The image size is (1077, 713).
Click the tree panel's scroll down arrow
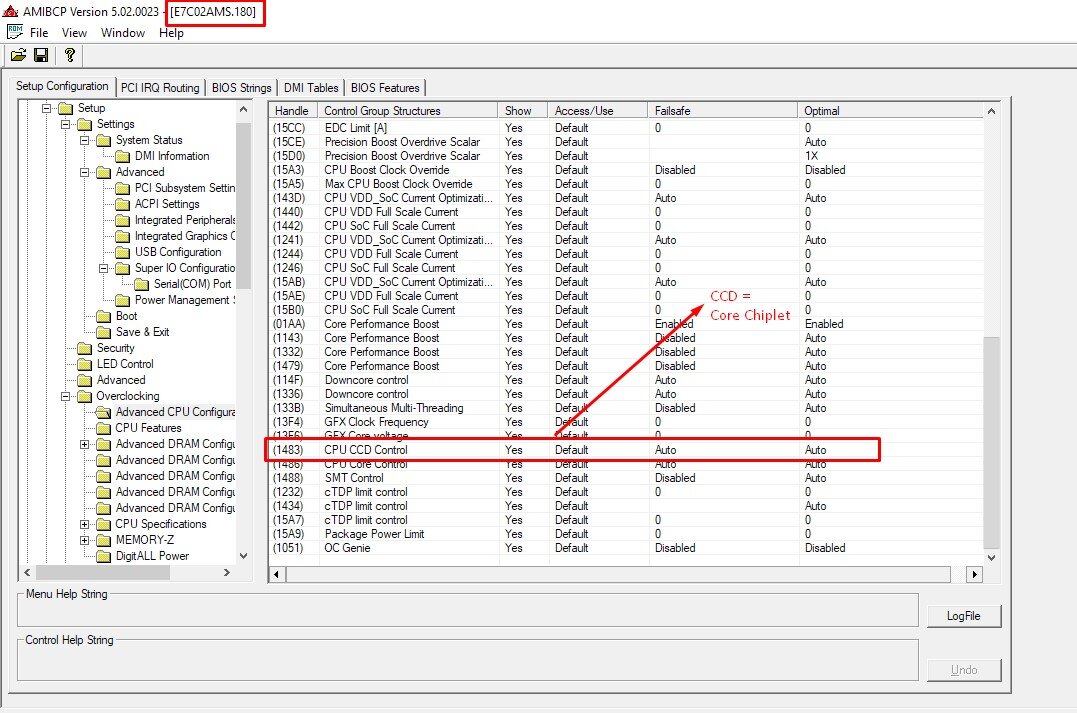pyautogui.click(x=243, y=556)
